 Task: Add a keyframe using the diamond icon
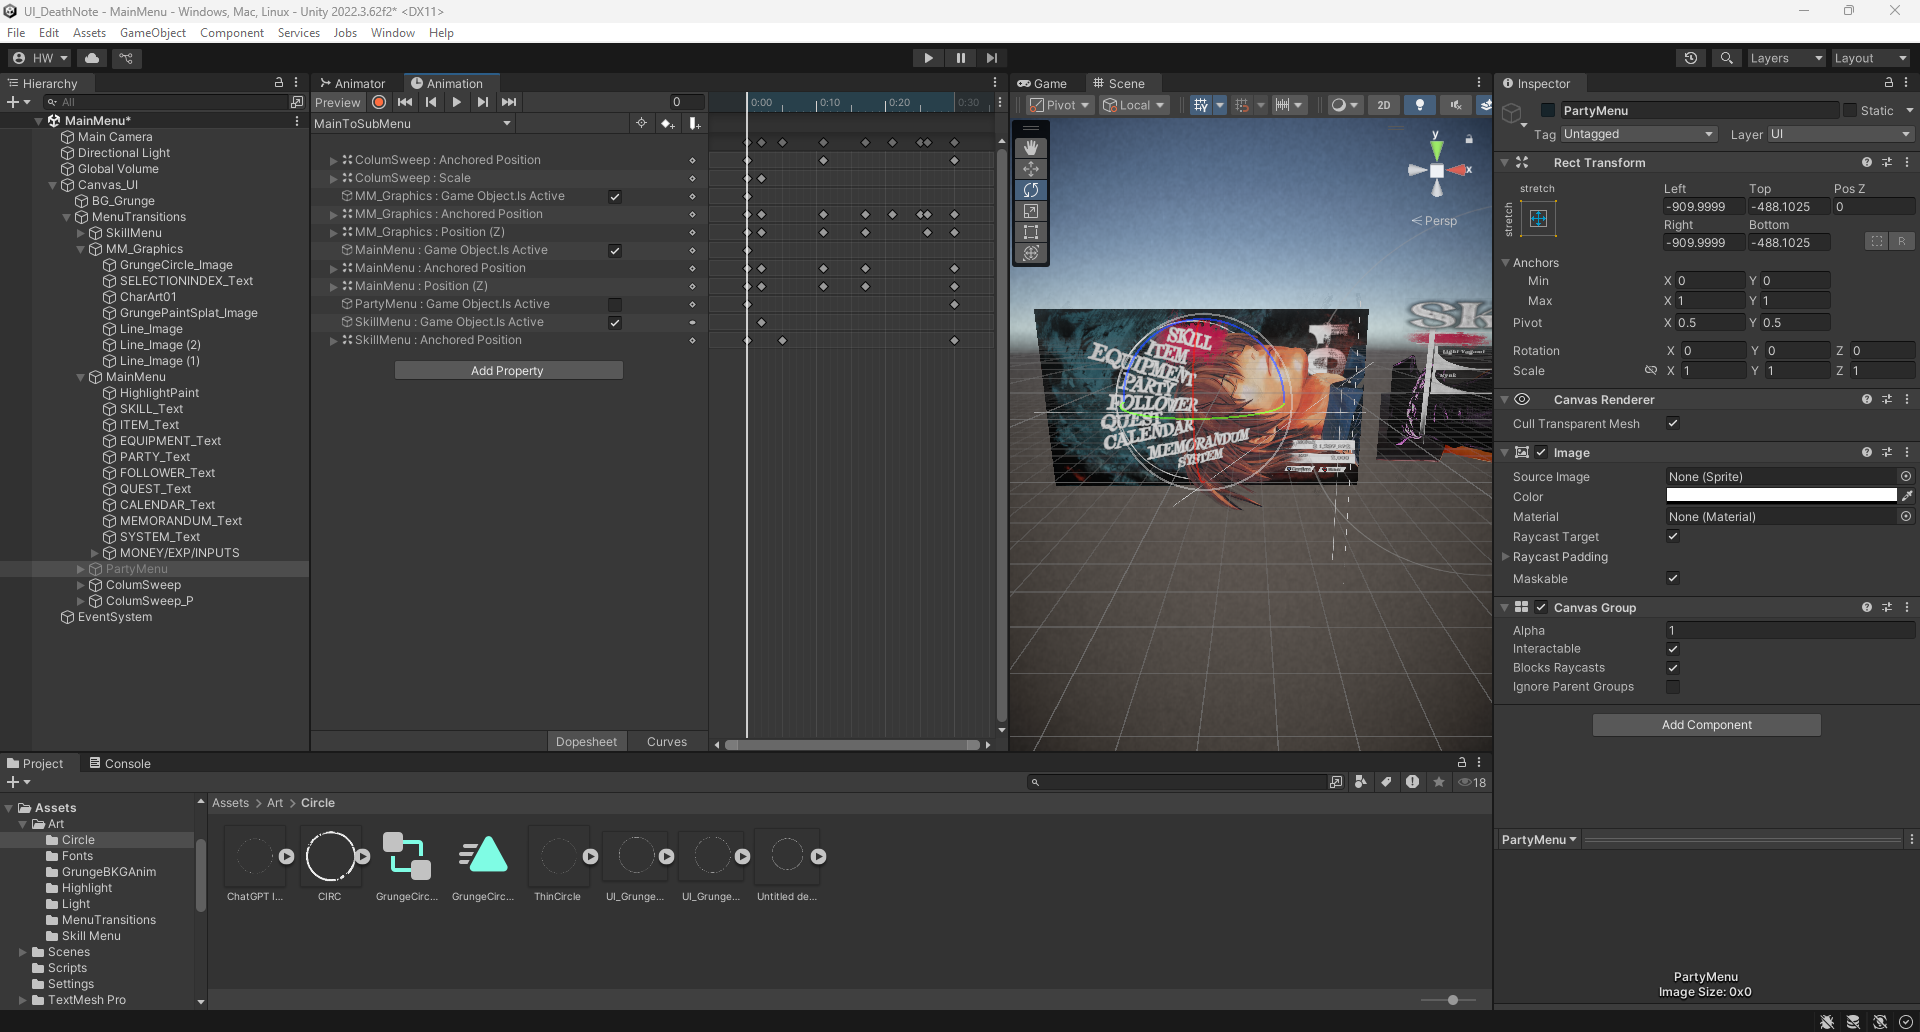[667, 123]
